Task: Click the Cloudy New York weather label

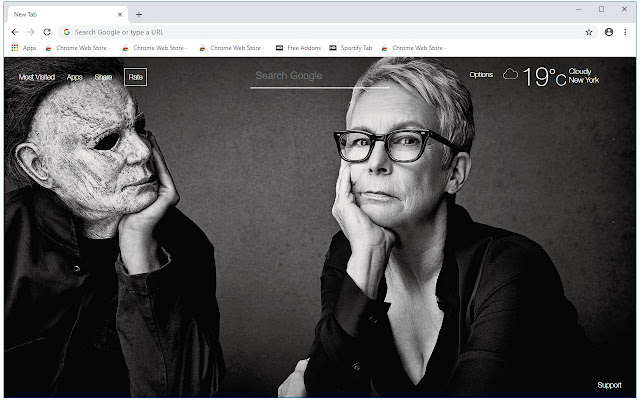Action: pos(584,76)
